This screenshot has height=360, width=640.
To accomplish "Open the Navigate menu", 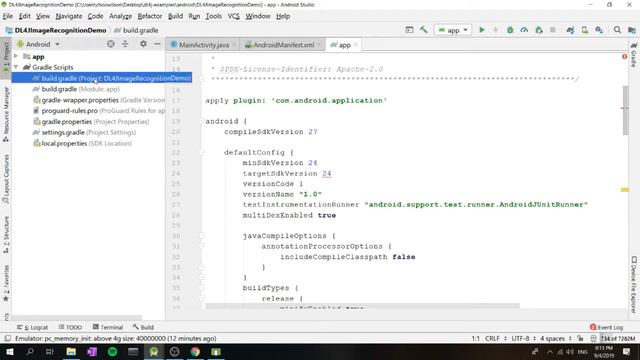I will click(69, 16).
